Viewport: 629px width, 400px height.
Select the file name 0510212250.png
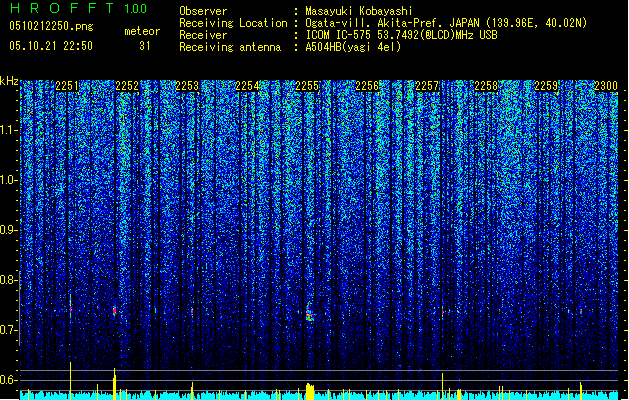(x=51, y=26)
